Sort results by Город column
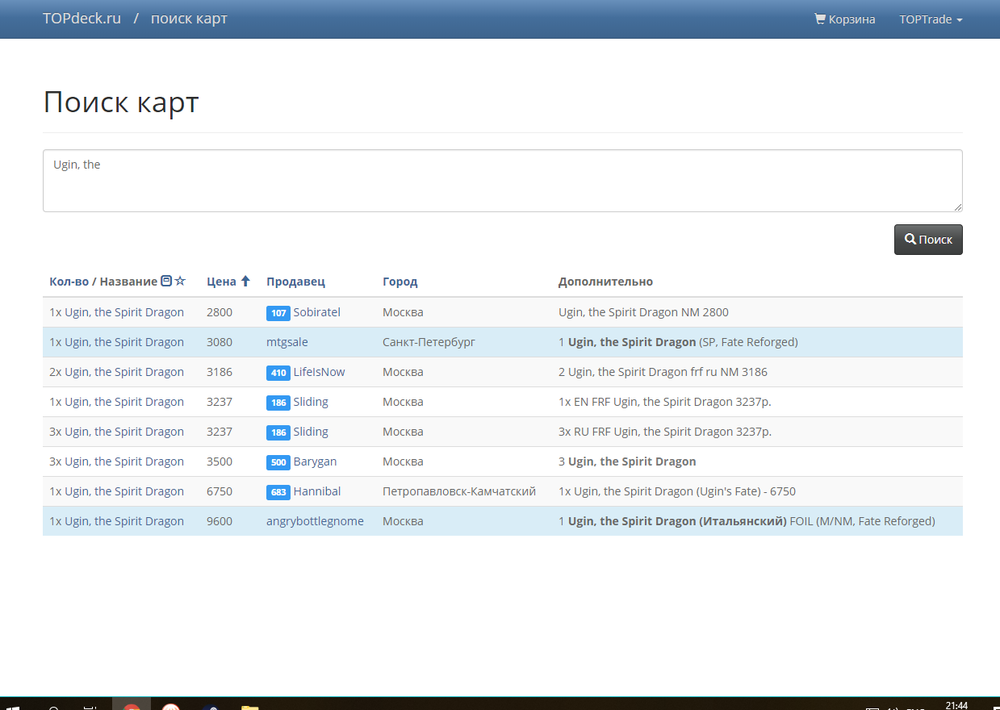 [x=400, y=282]
